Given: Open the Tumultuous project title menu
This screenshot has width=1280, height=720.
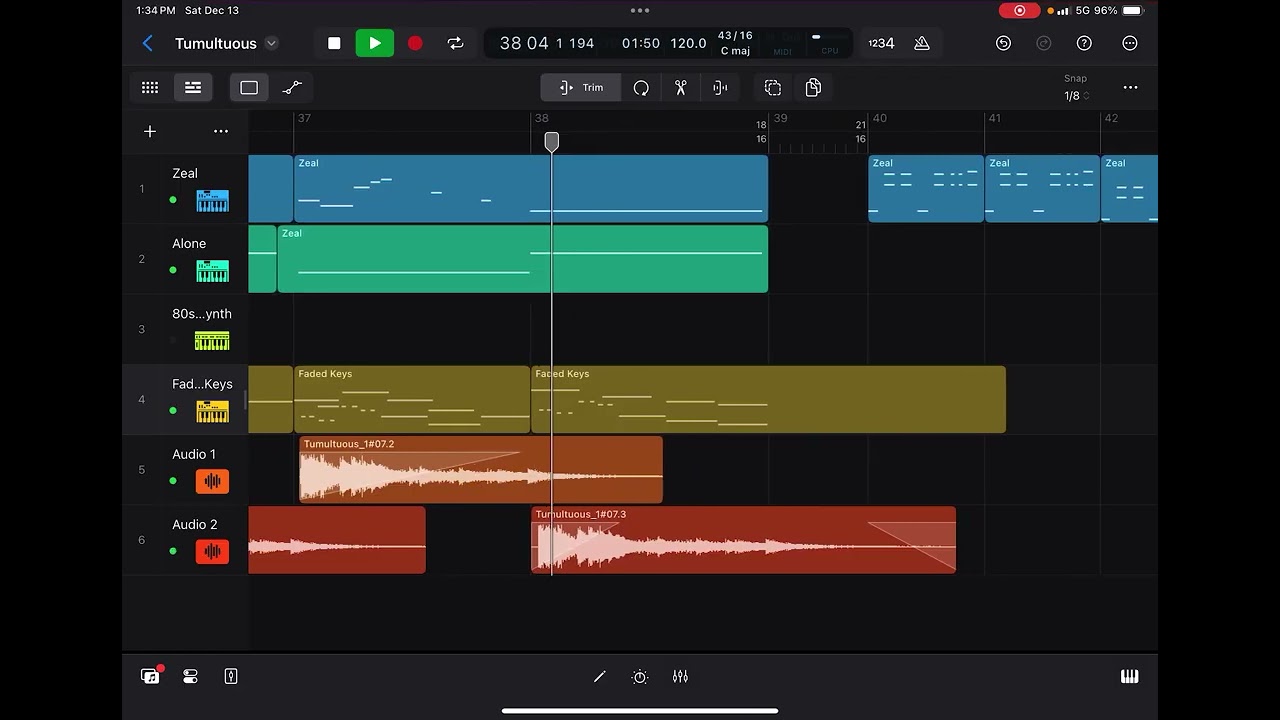Looking at the screenshot, I should pyautogui.click(x=226, y=43).
